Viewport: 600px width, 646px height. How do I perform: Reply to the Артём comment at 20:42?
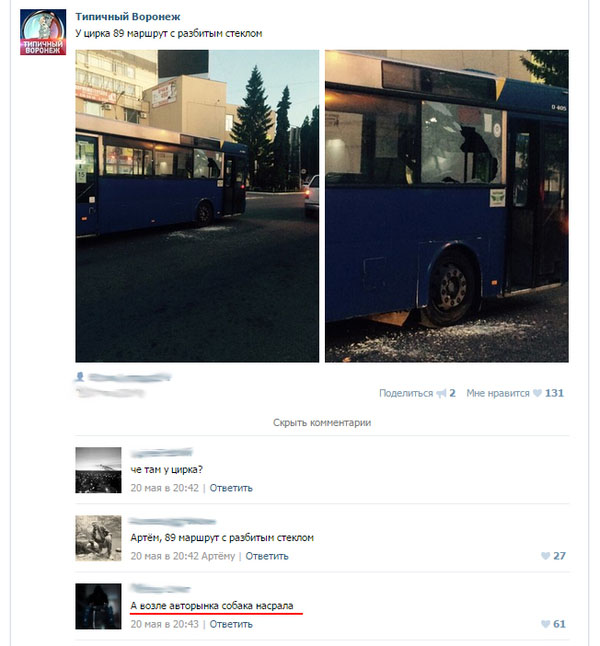pos(267,556)
